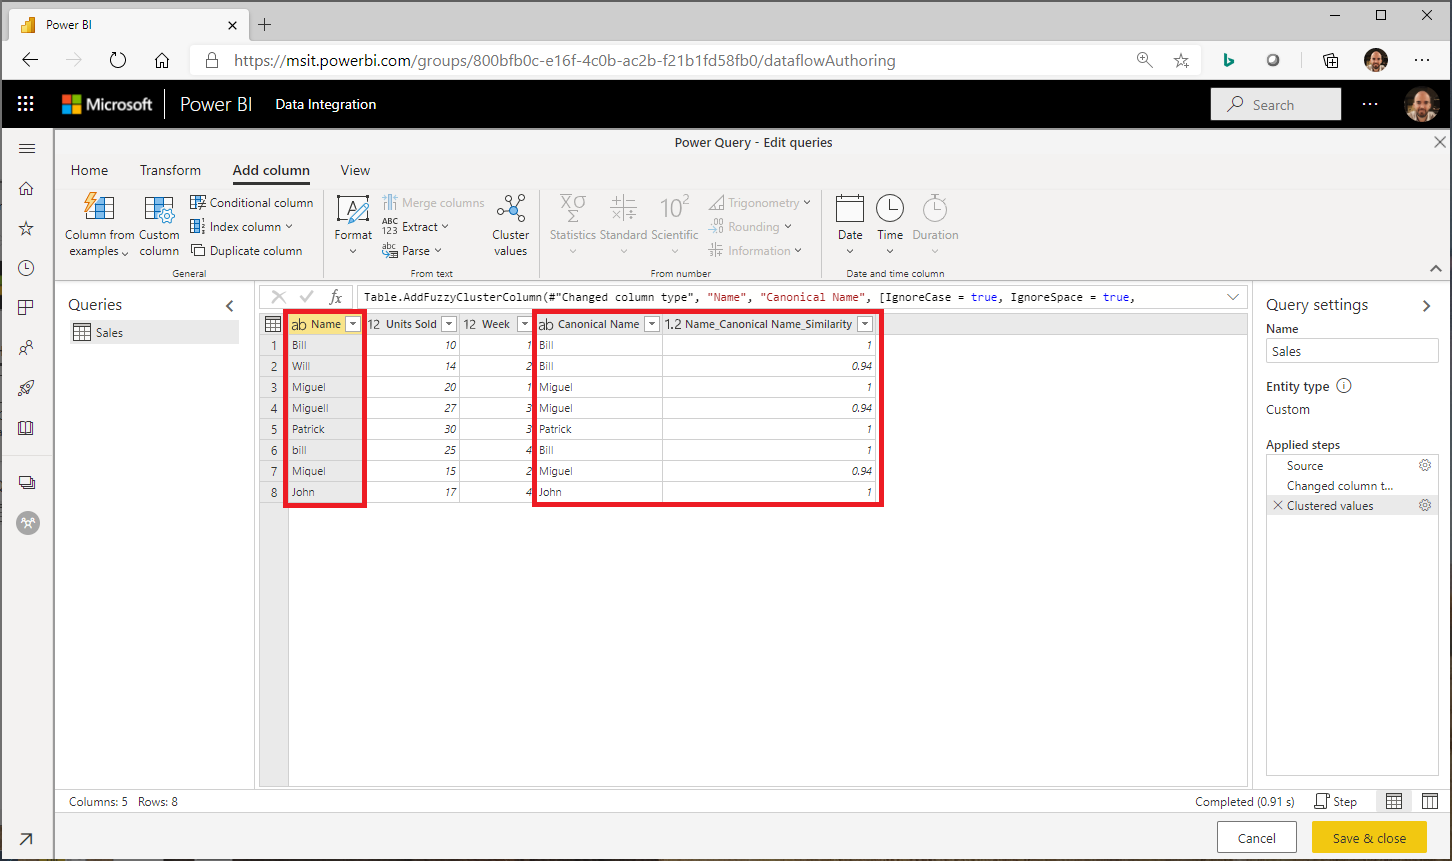
Task: Open the Units Sold column filter dropdown
Action: (x=449, y=324)
